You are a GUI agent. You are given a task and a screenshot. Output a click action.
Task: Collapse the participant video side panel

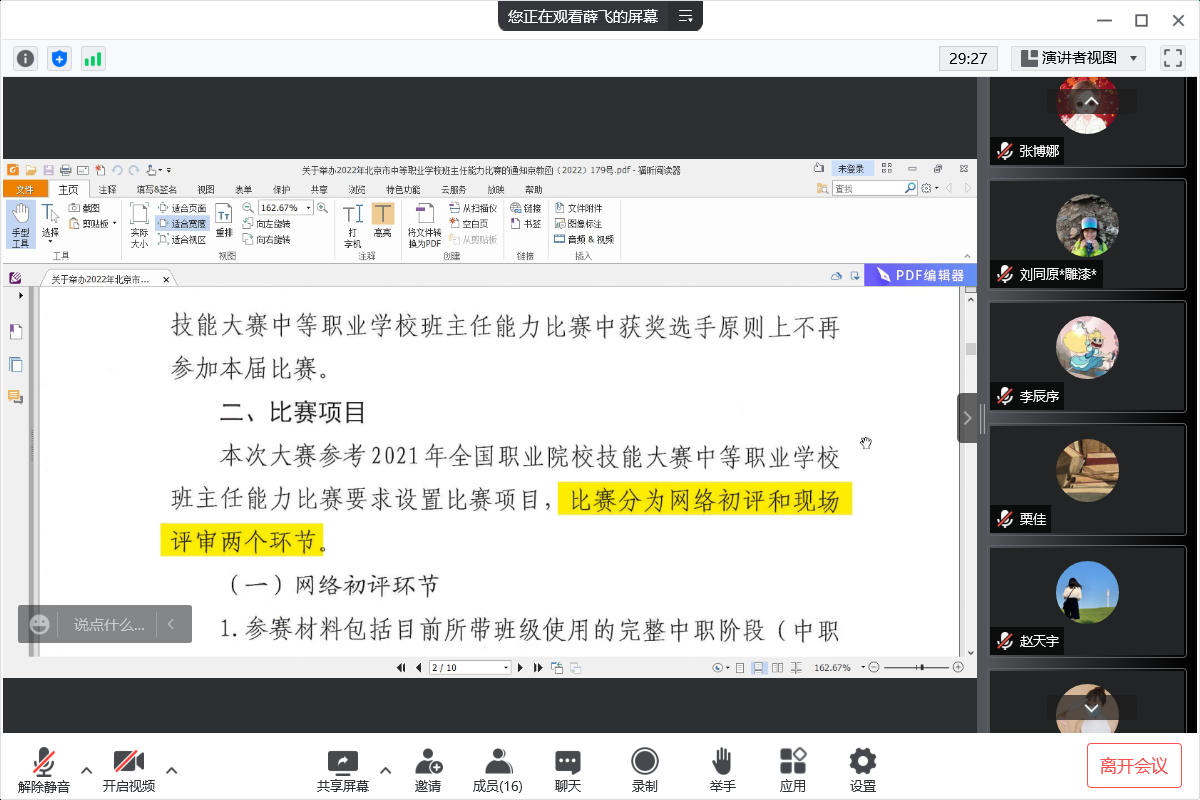pyautogui.click(x=967, y=418)
